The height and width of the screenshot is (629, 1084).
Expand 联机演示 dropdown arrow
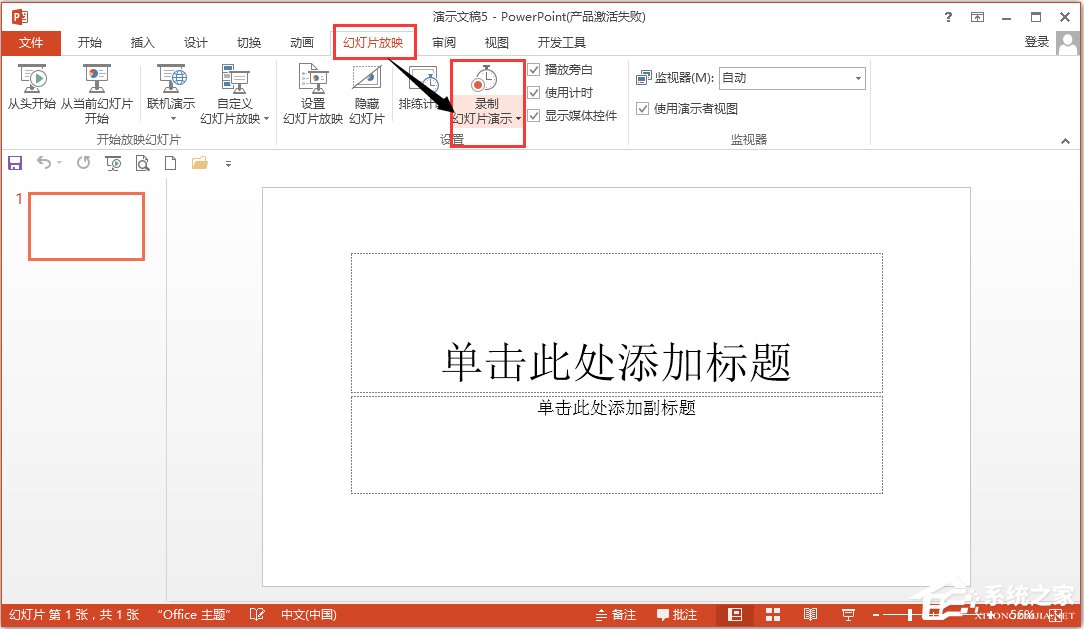pyautogui.click(x=173, y=119)
